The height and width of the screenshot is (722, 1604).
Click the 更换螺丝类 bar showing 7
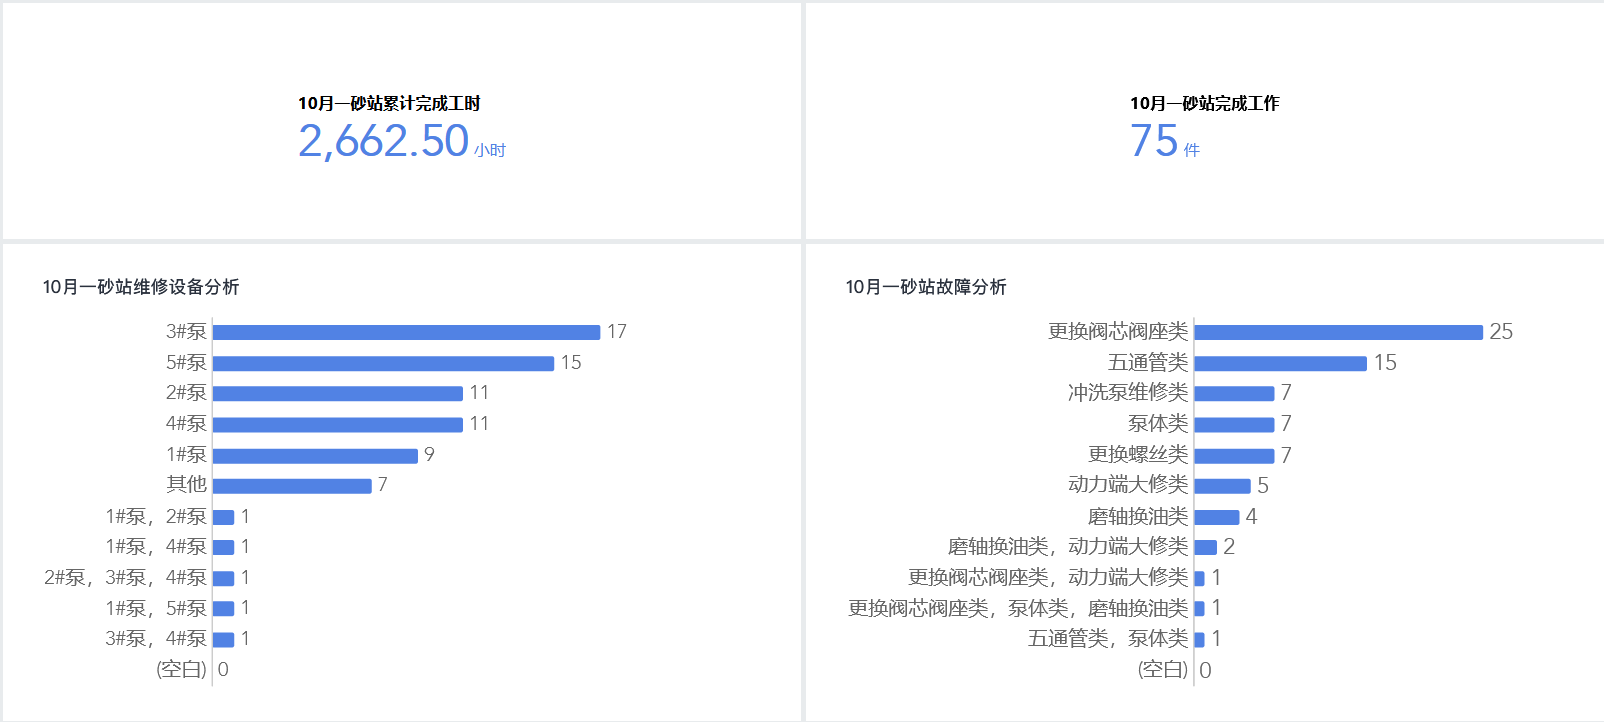1234,456
